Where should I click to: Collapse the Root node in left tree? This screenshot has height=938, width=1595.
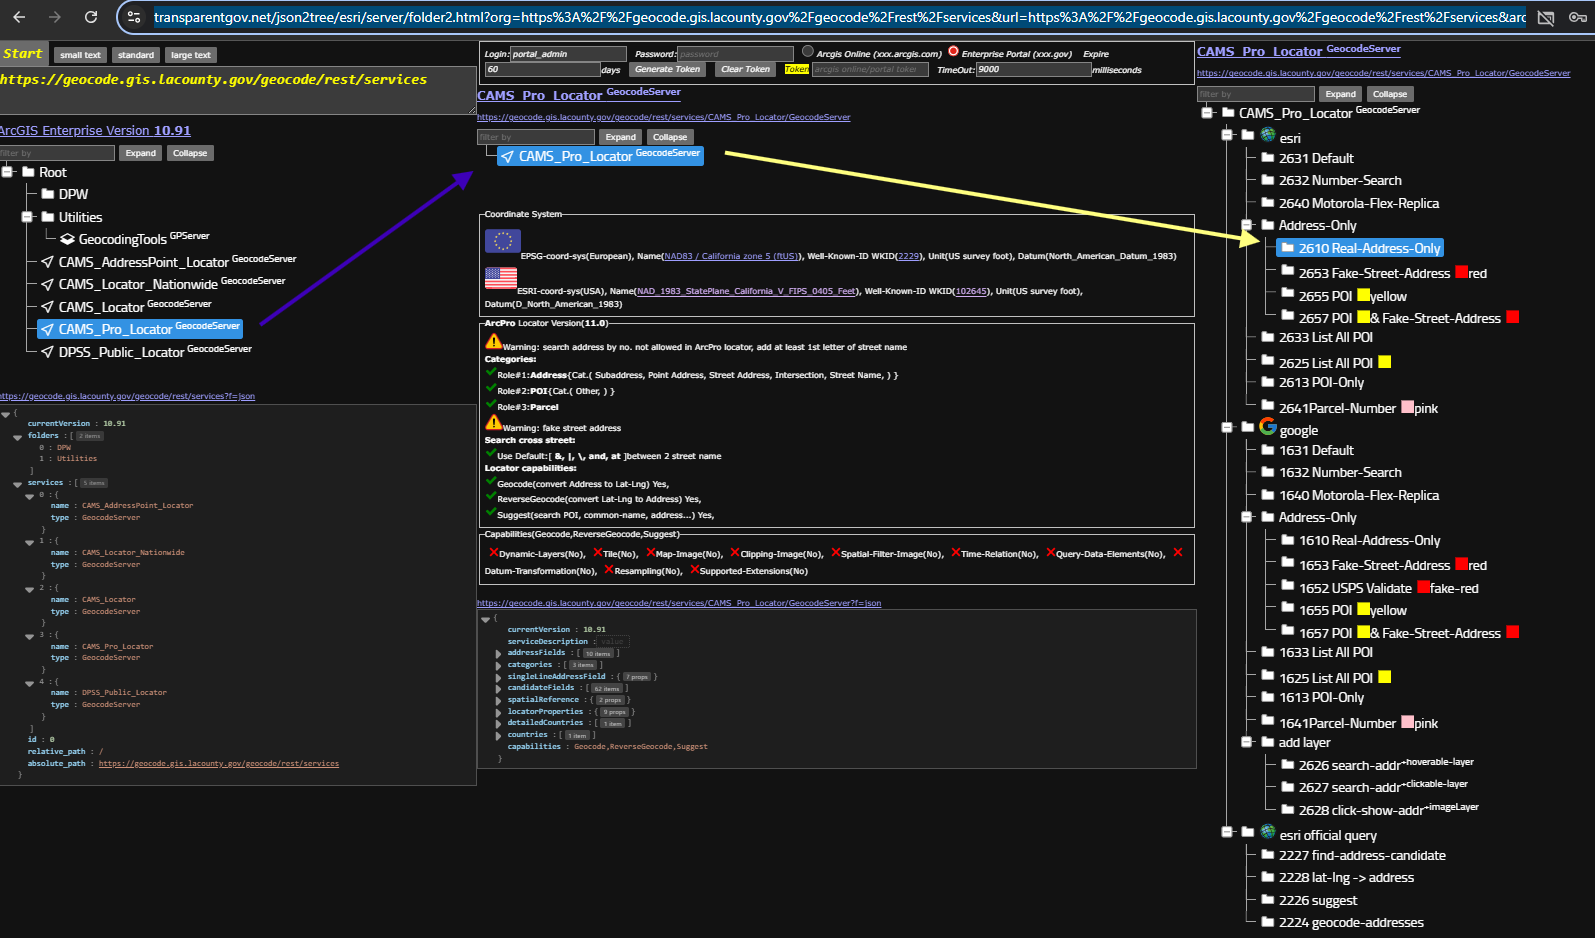pyautogui.click(x=7, y=172)
